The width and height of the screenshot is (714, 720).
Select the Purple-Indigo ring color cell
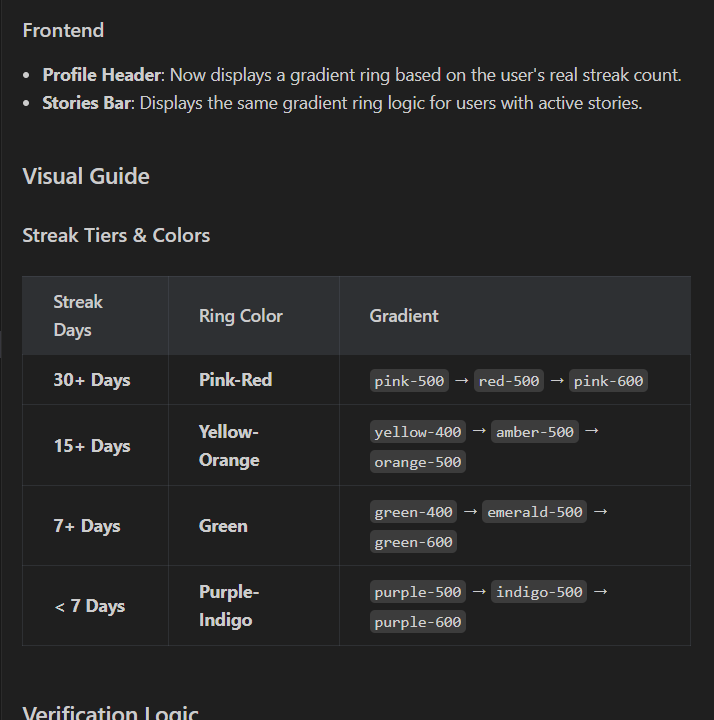pos(229,606)
